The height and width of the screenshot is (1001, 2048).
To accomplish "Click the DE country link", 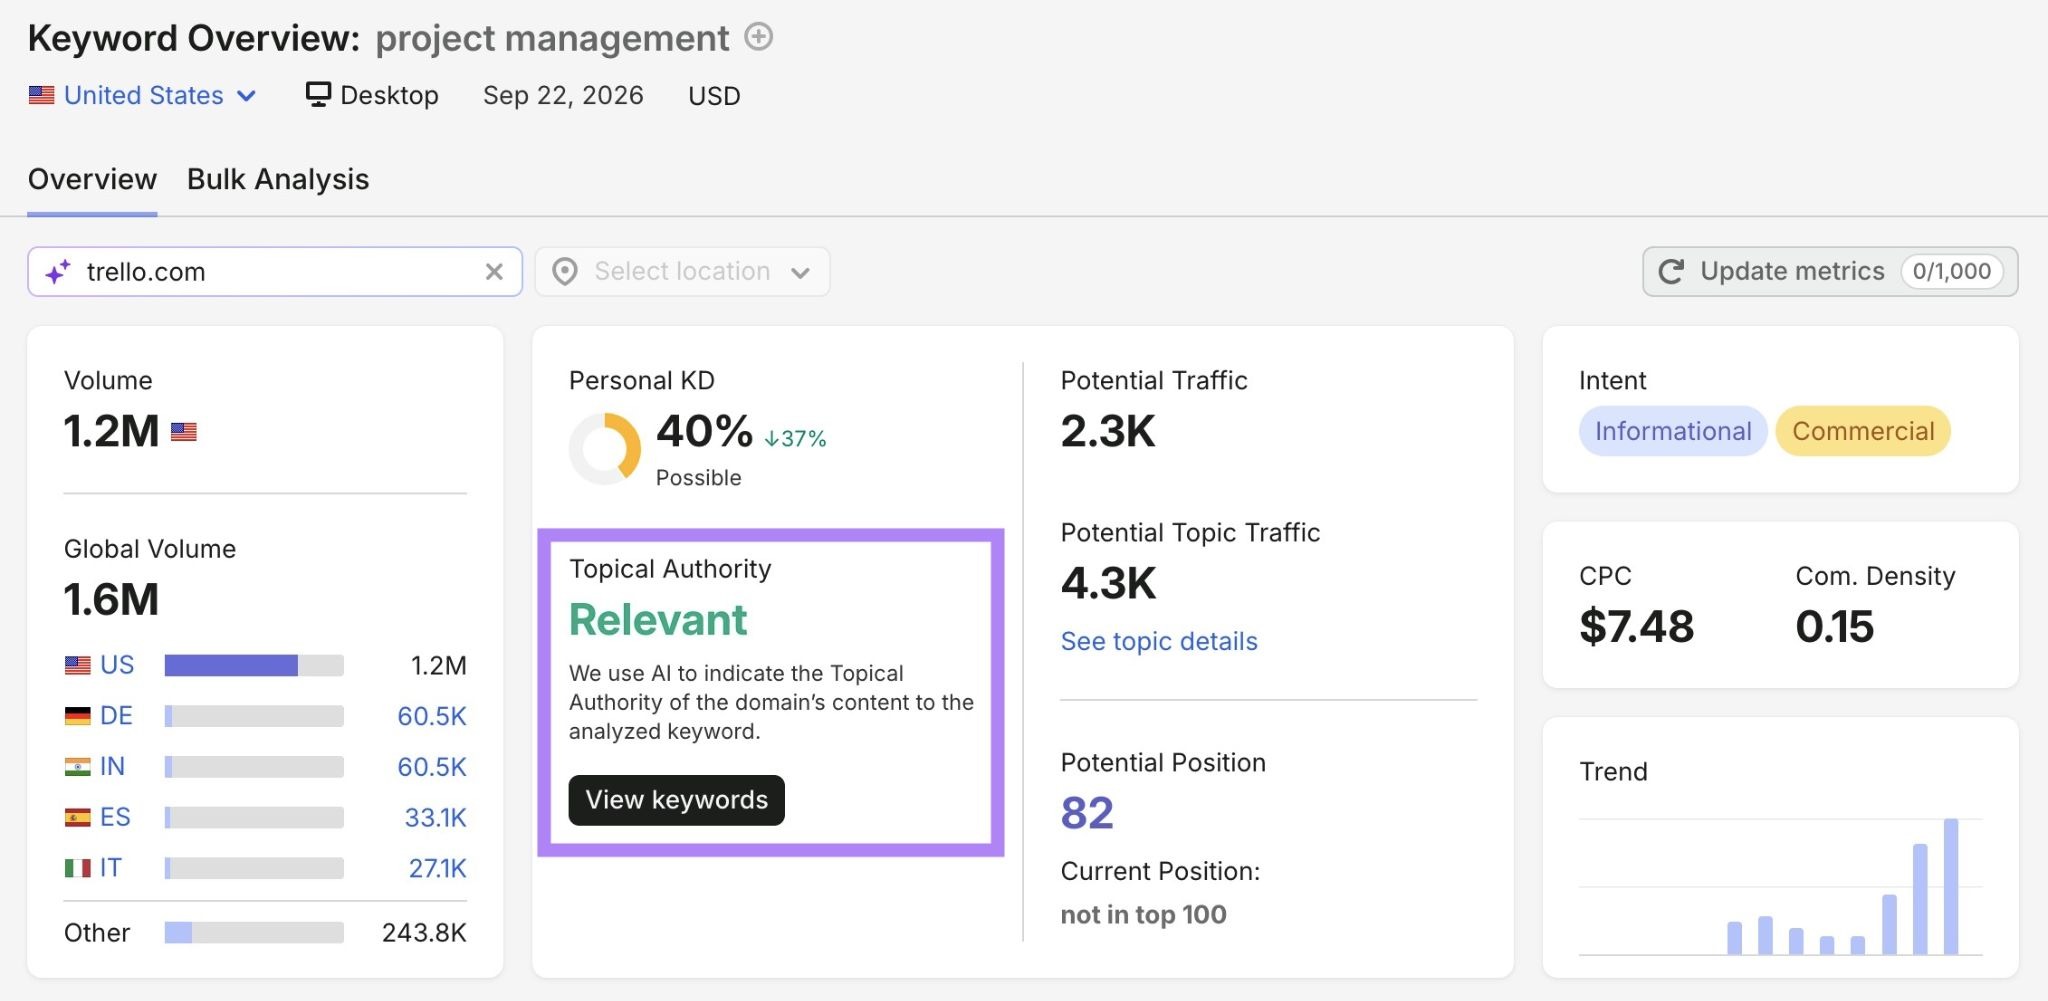I will pyautogui.click(x=116, y=716).
